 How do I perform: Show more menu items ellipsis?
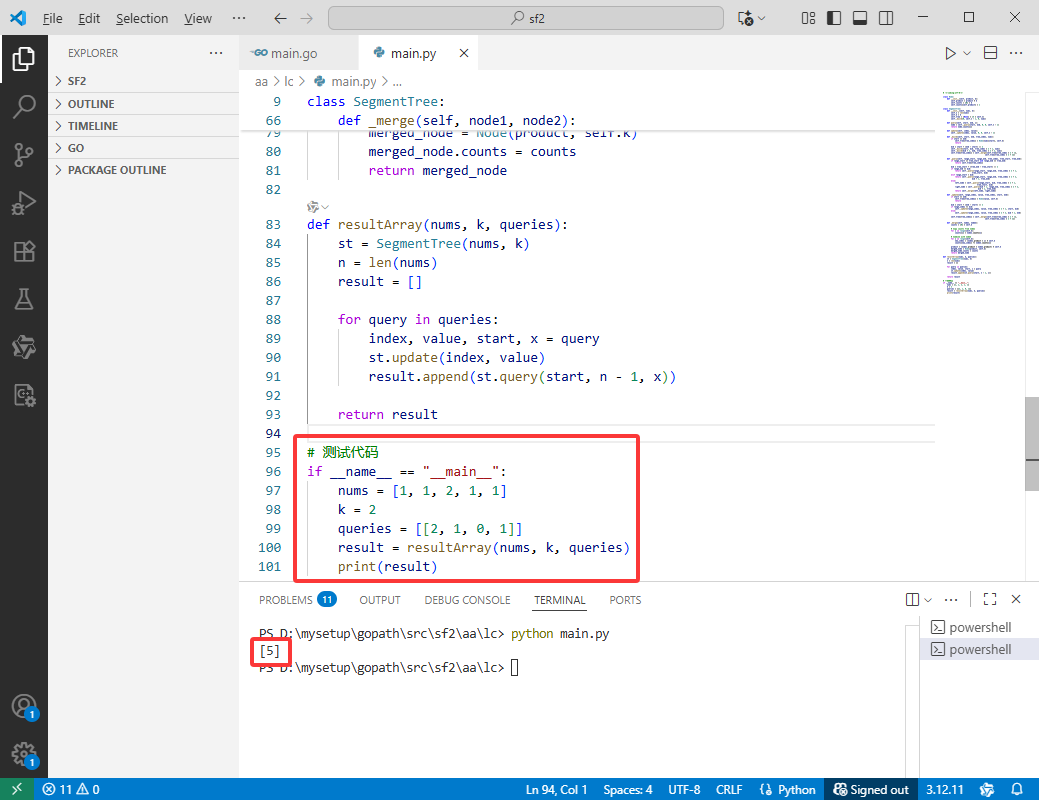click(239, 19)
